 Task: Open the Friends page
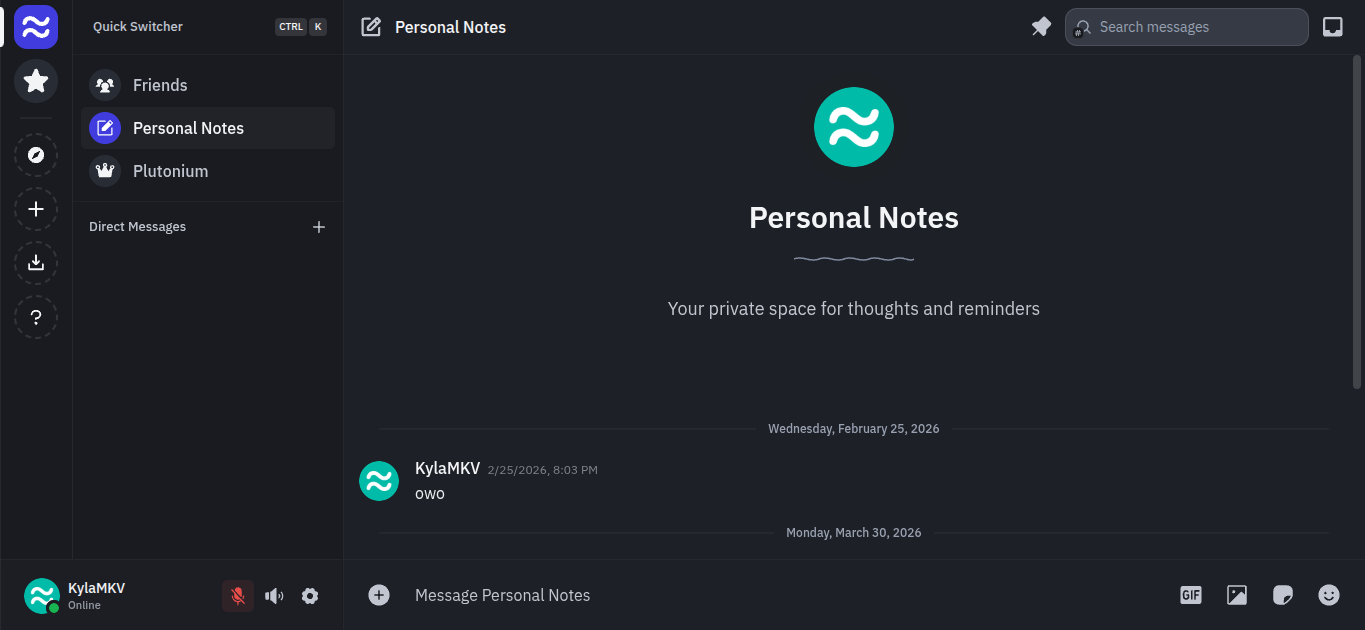[160, 85]
